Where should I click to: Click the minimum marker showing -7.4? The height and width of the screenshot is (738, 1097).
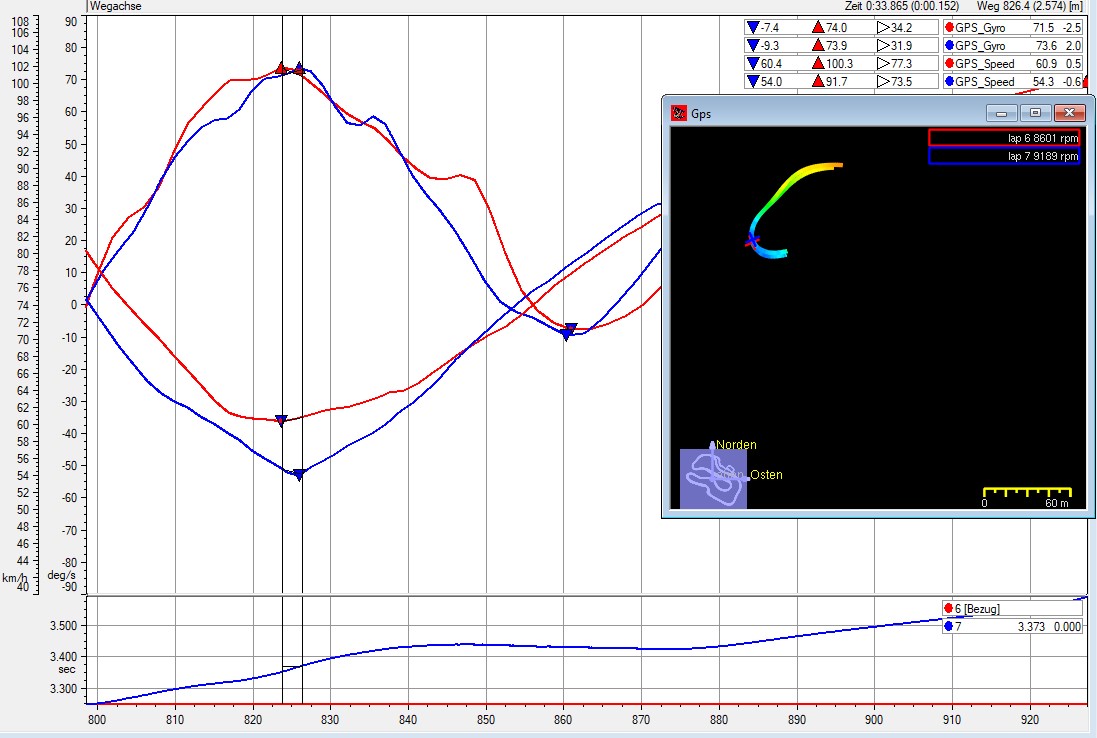(752, 28)
